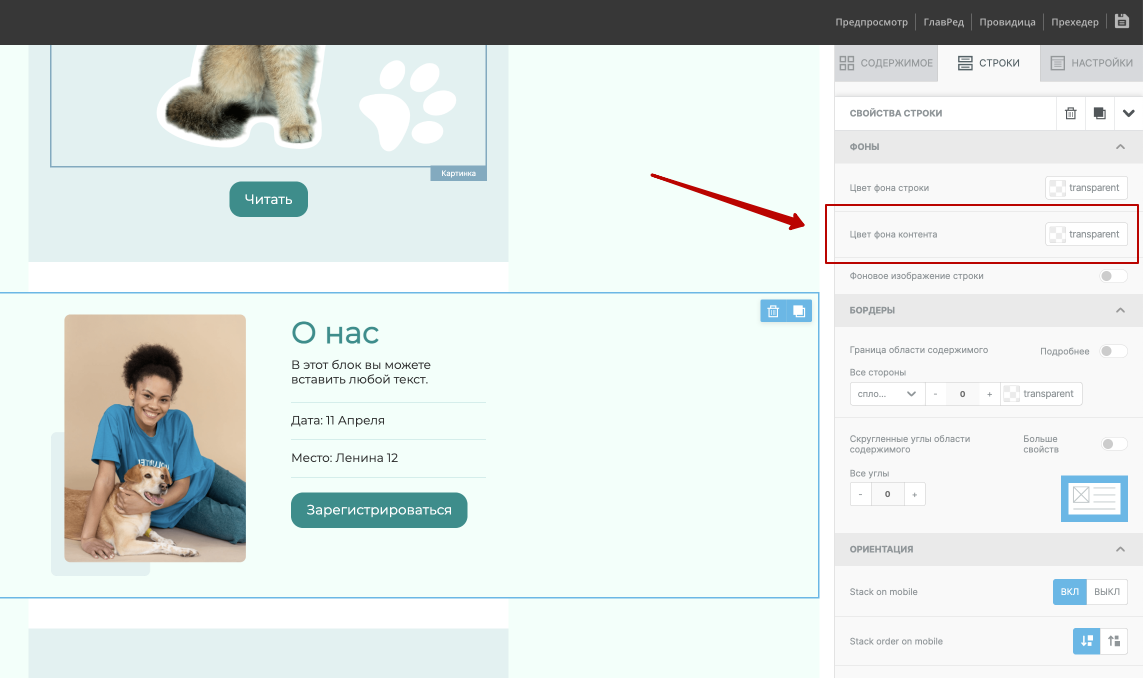The image size is (1143, 678).
Task: Open the Настройки tab
Action: pos(1091,63)
